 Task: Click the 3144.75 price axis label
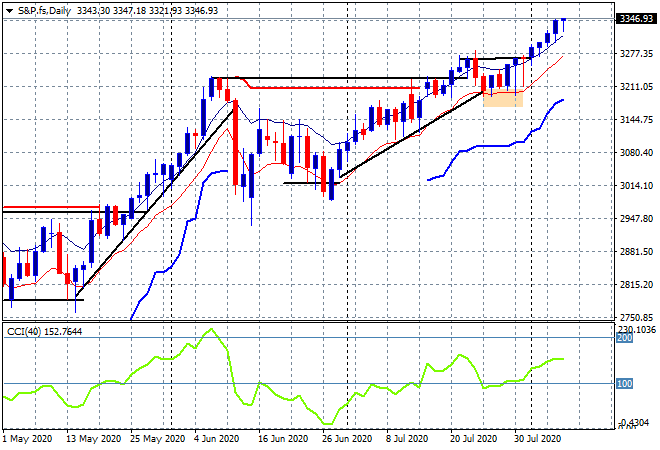(x=636, y=120)
